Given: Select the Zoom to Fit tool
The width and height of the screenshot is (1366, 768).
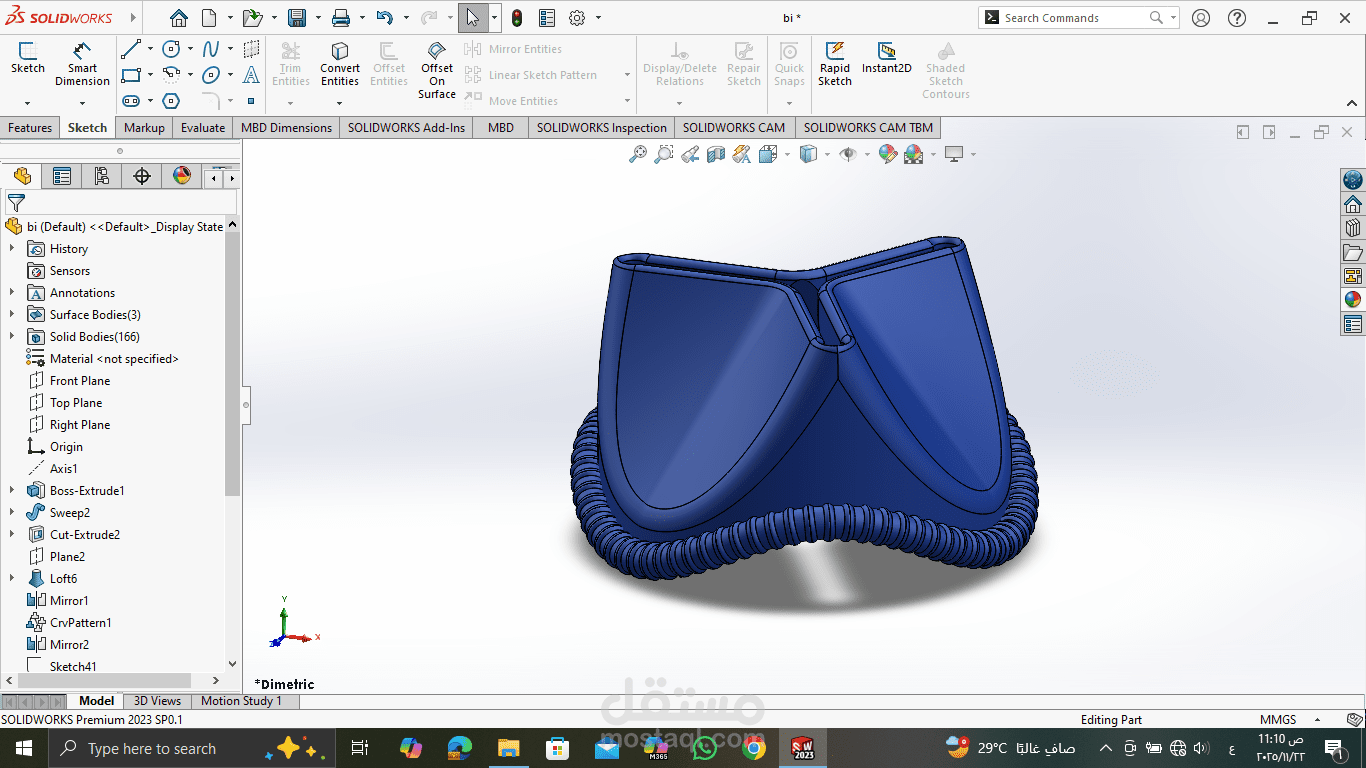Looking at the screenshot, I should coord(638,154).
